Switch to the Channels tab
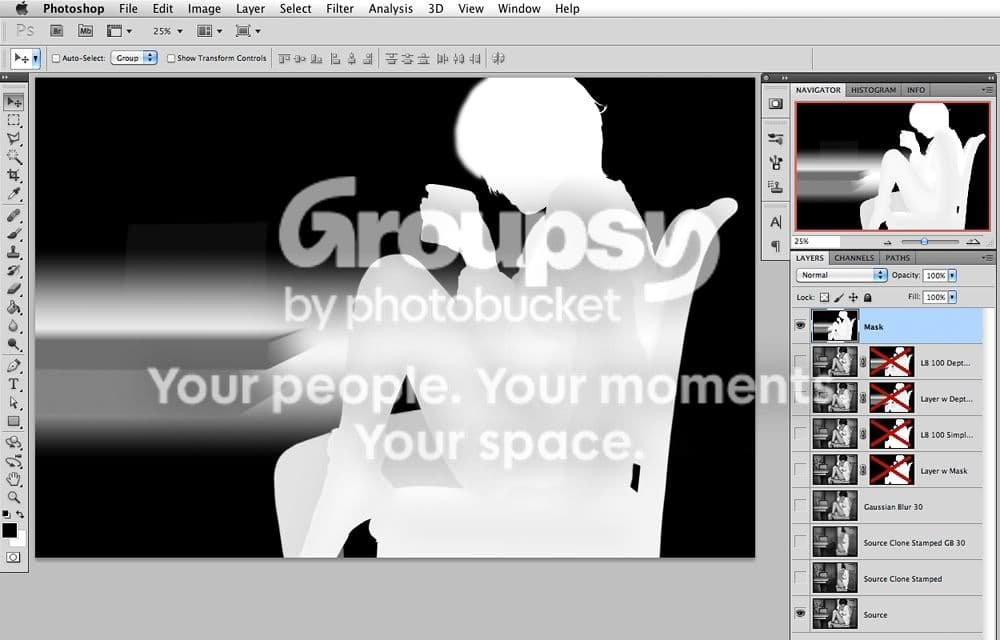Image resolution: width=1000 pixels, height=640 pixels. 854,258
